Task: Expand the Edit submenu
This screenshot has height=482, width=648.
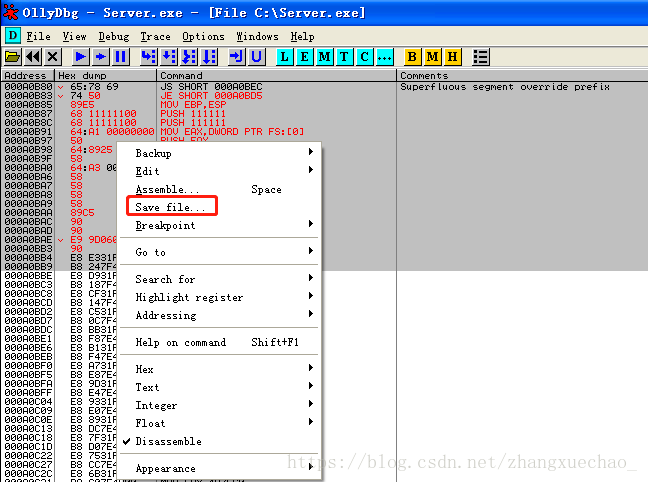Action: click(220, 171)
